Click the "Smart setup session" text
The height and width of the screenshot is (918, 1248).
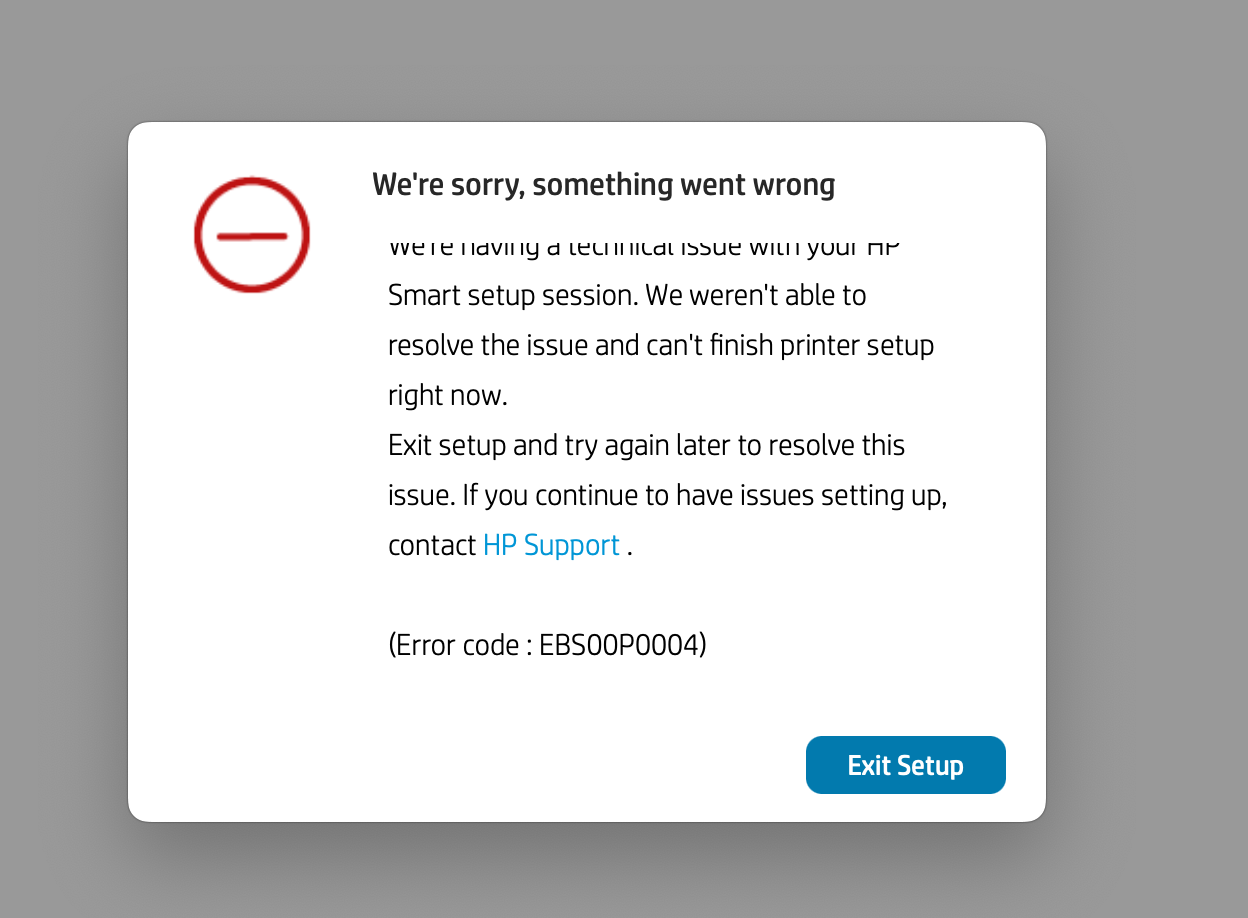click(512, 296)
